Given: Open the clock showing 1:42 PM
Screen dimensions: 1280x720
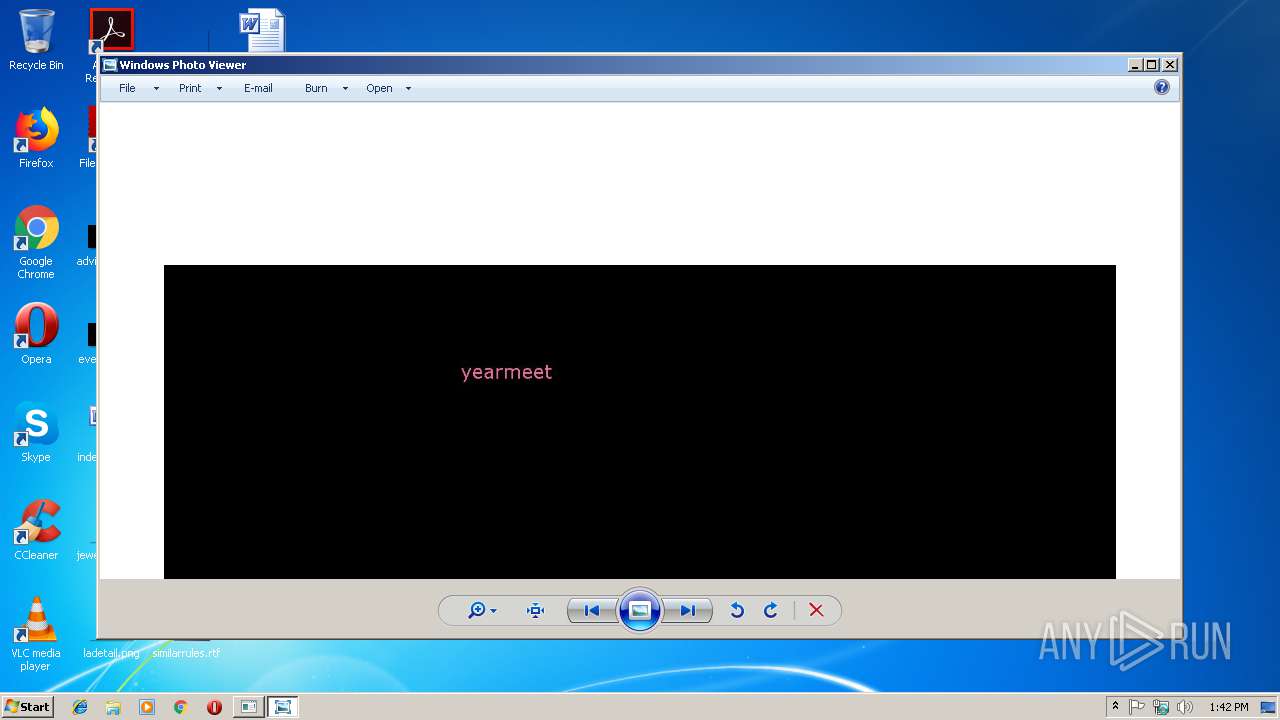Looking at the screenshot, I should pos(1228,707).
